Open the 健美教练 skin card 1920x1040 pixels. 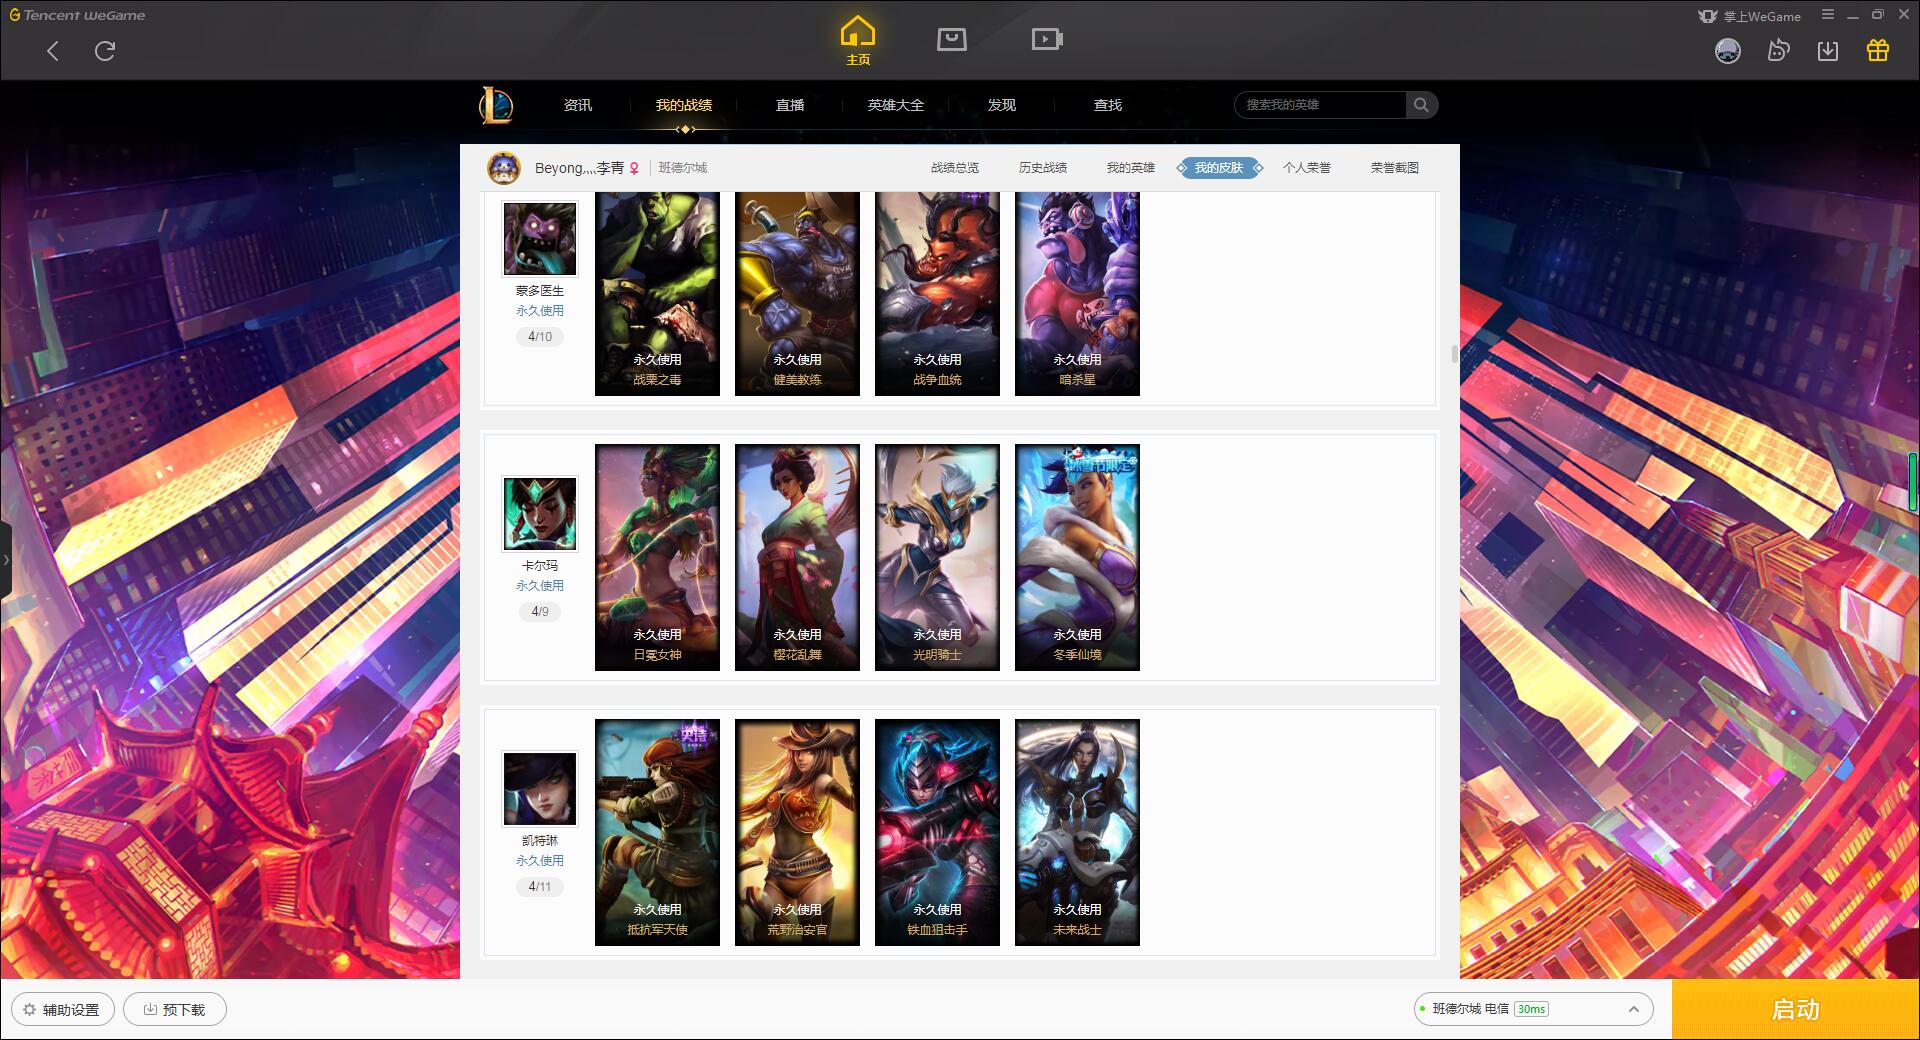click(797, 294)
